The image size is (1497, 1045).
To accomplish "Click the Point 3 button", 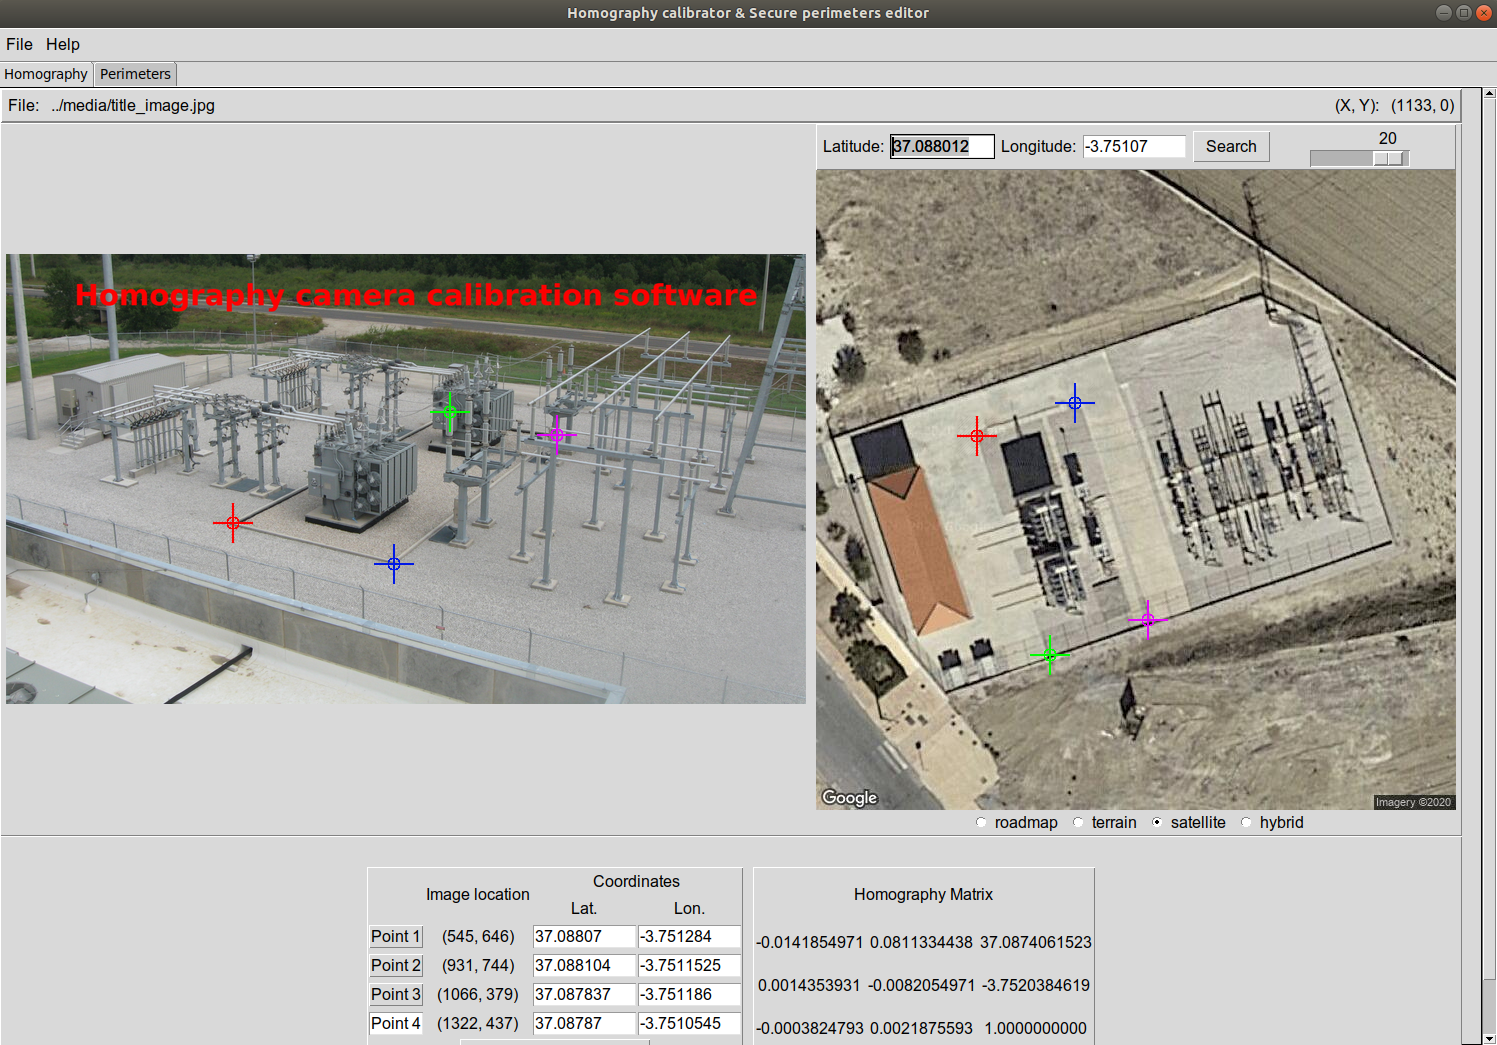I will [x=396, y=994].
